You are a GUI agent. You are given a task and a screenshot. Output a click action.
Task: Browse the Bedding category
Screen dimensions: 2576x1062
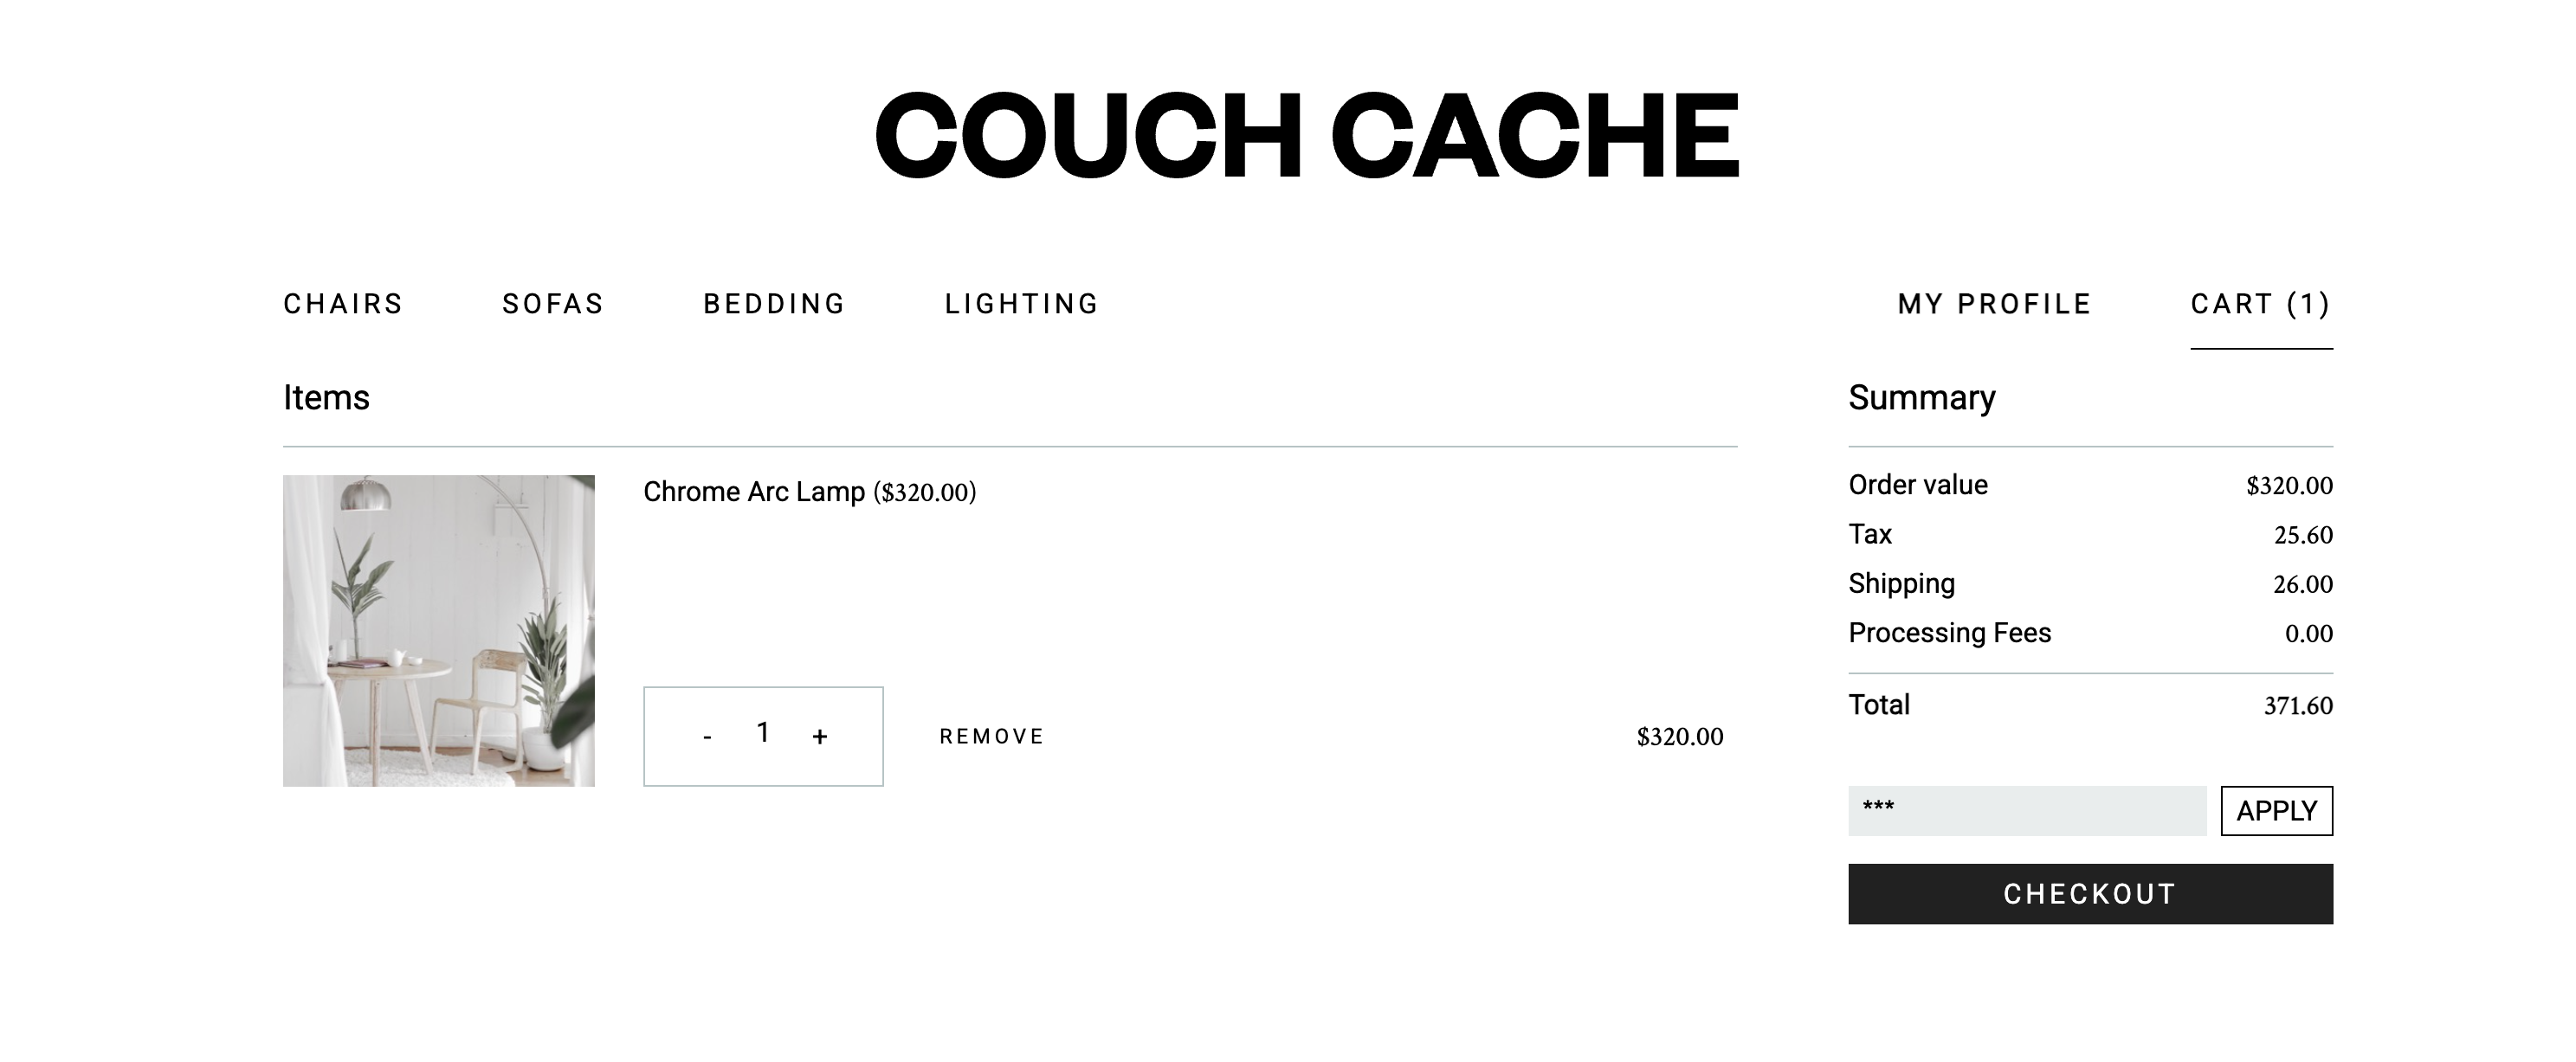pyautogui.click(x=774, y=304)
